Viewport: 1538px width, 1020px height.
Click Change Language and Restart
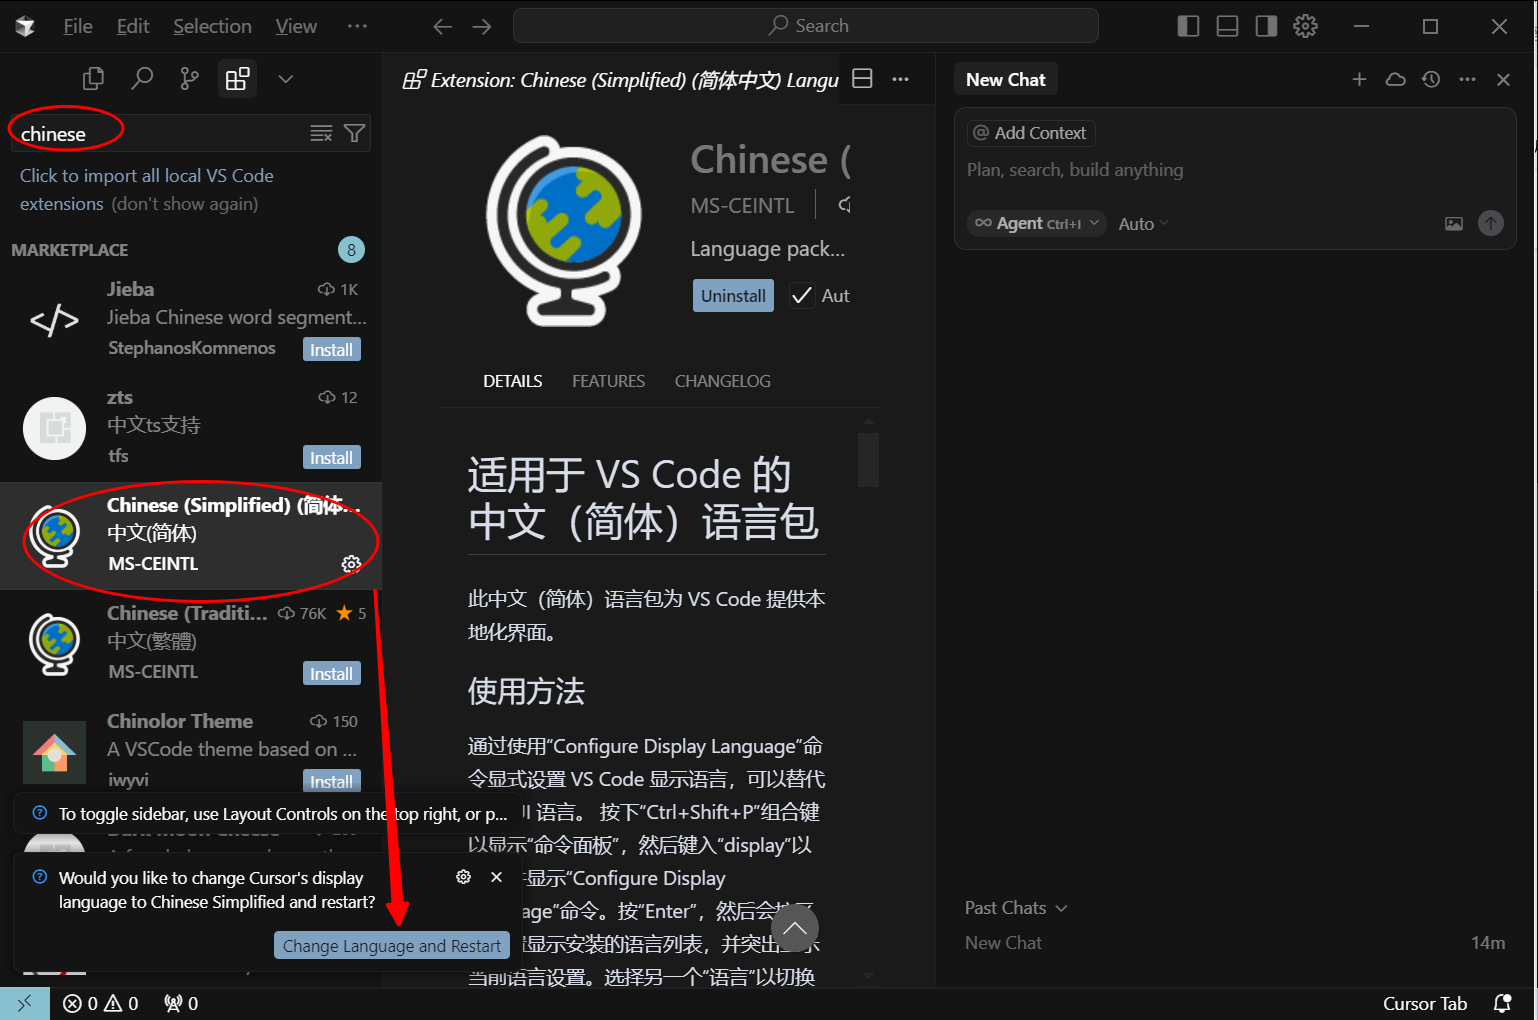click(391, 945)
